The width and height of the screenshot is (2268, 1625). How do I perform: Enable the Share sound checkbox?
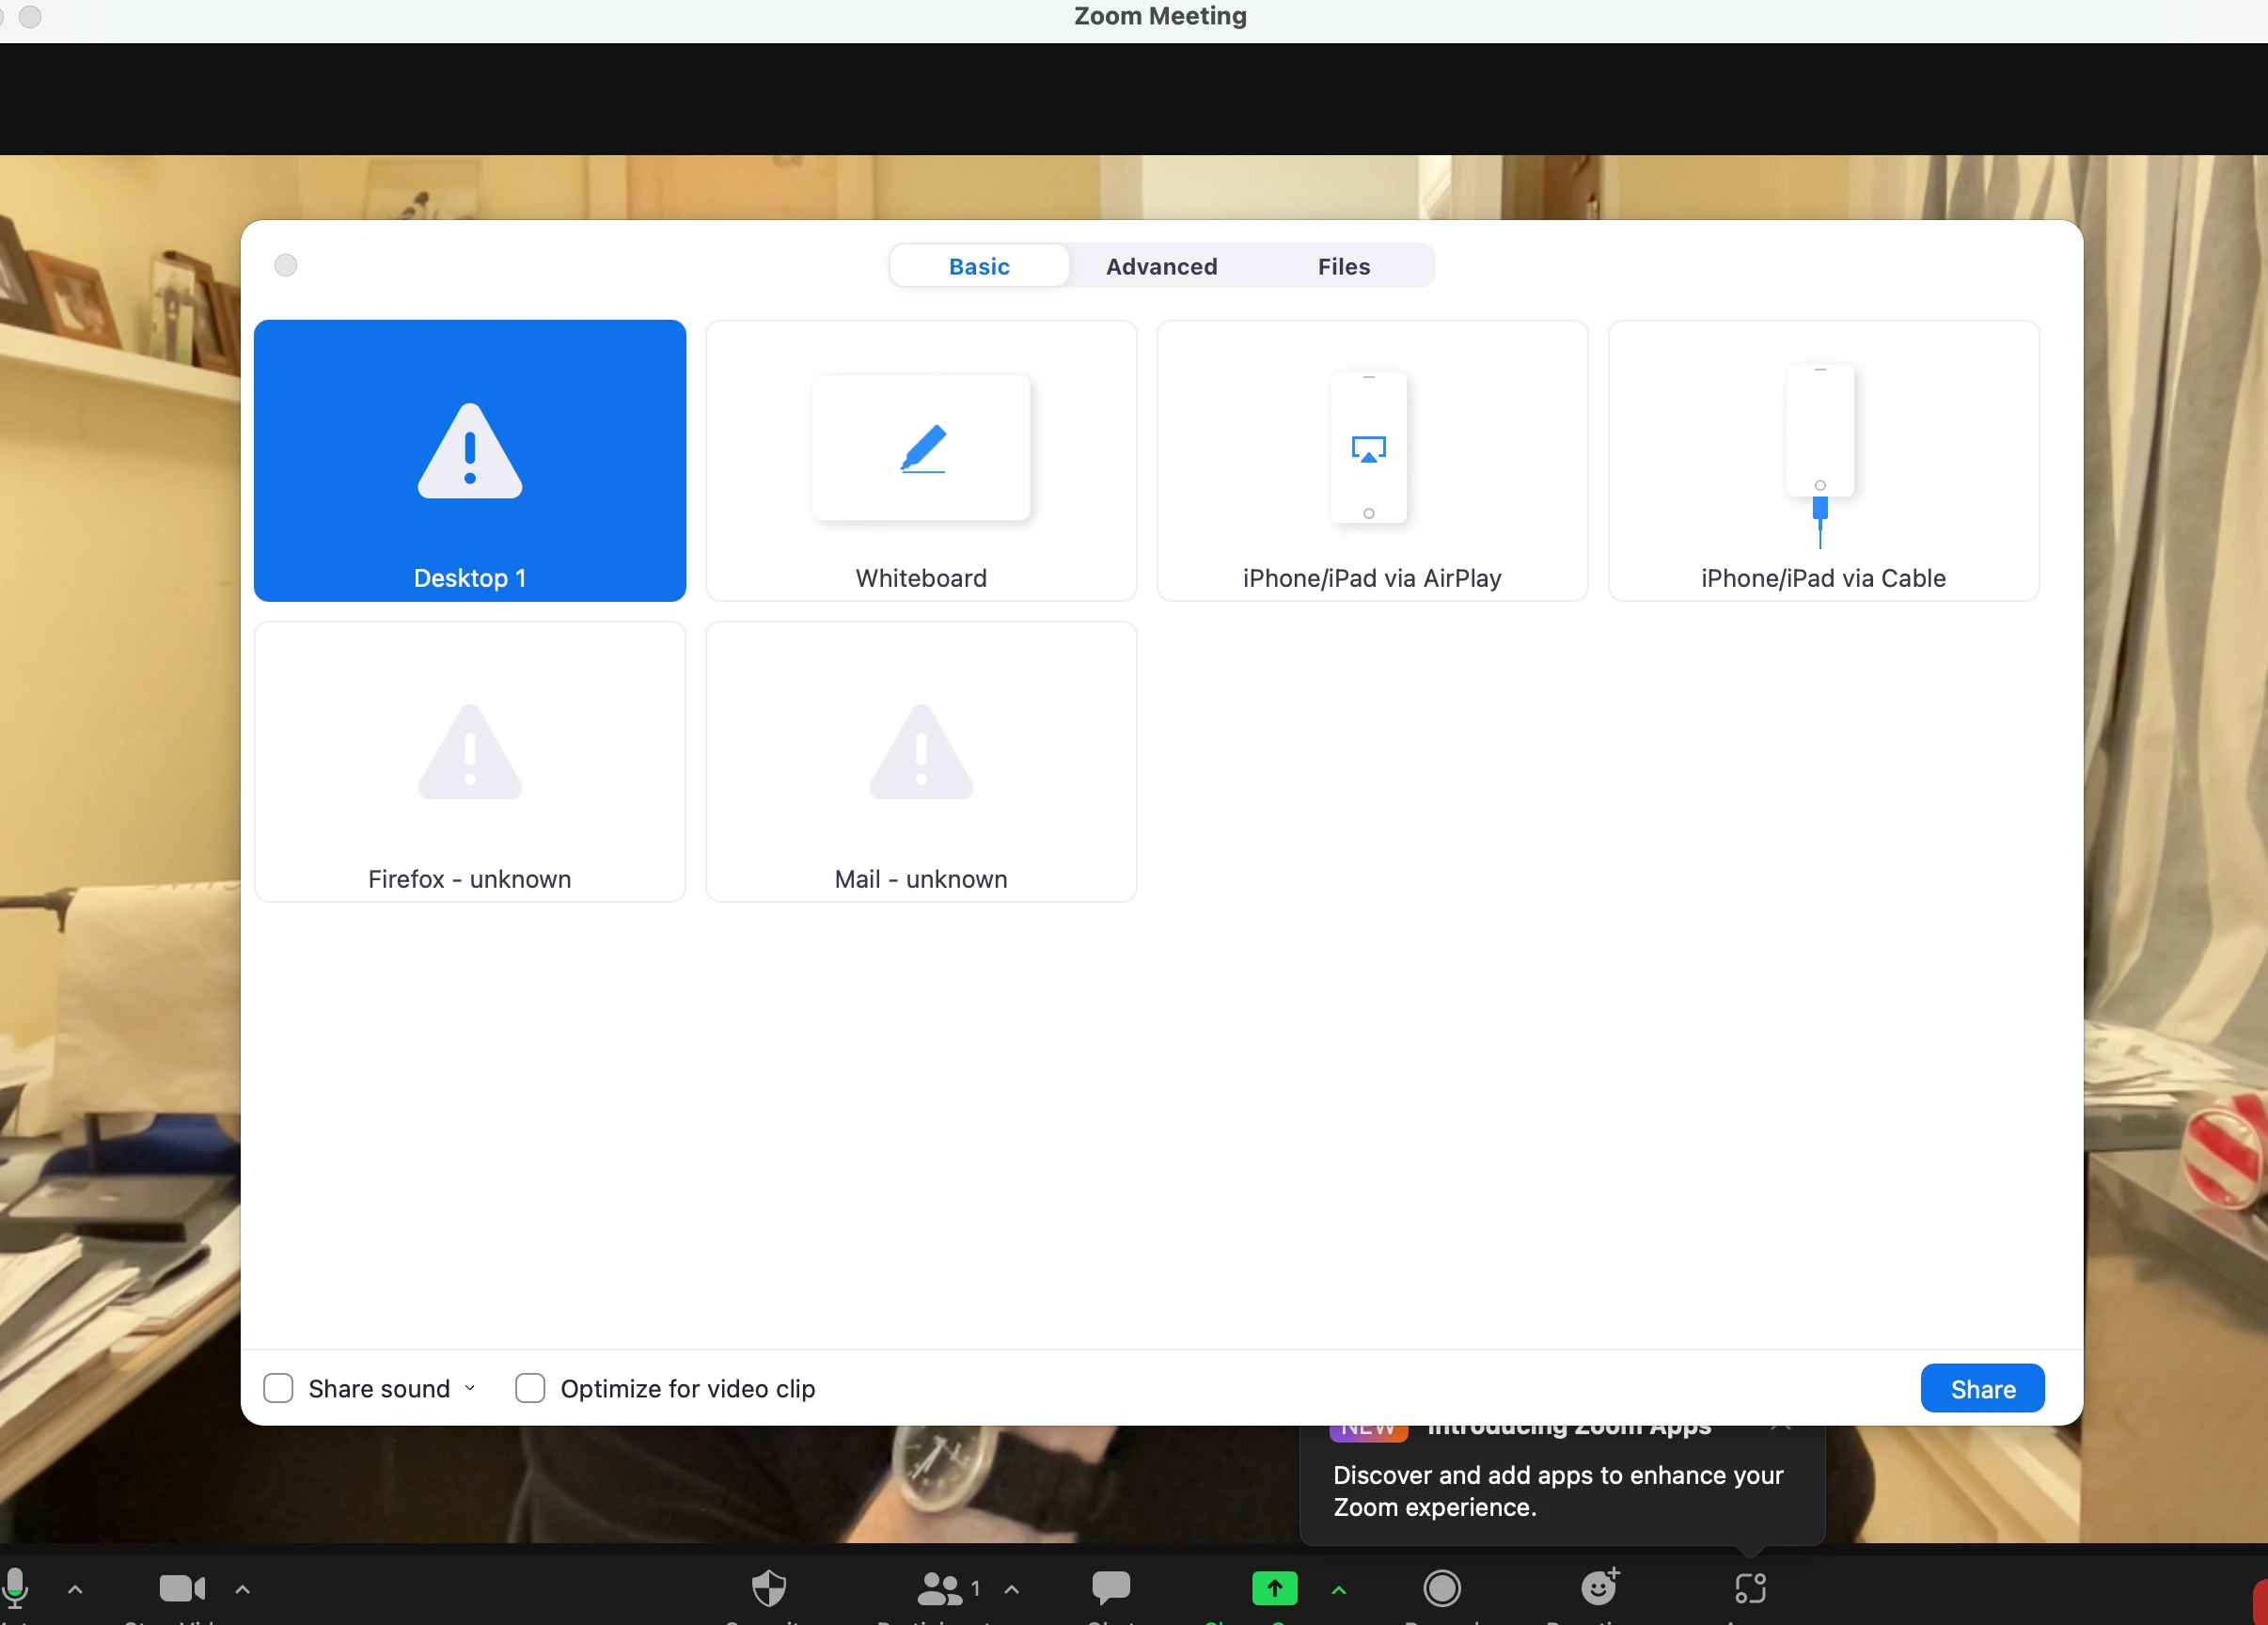click(278, 1388)
